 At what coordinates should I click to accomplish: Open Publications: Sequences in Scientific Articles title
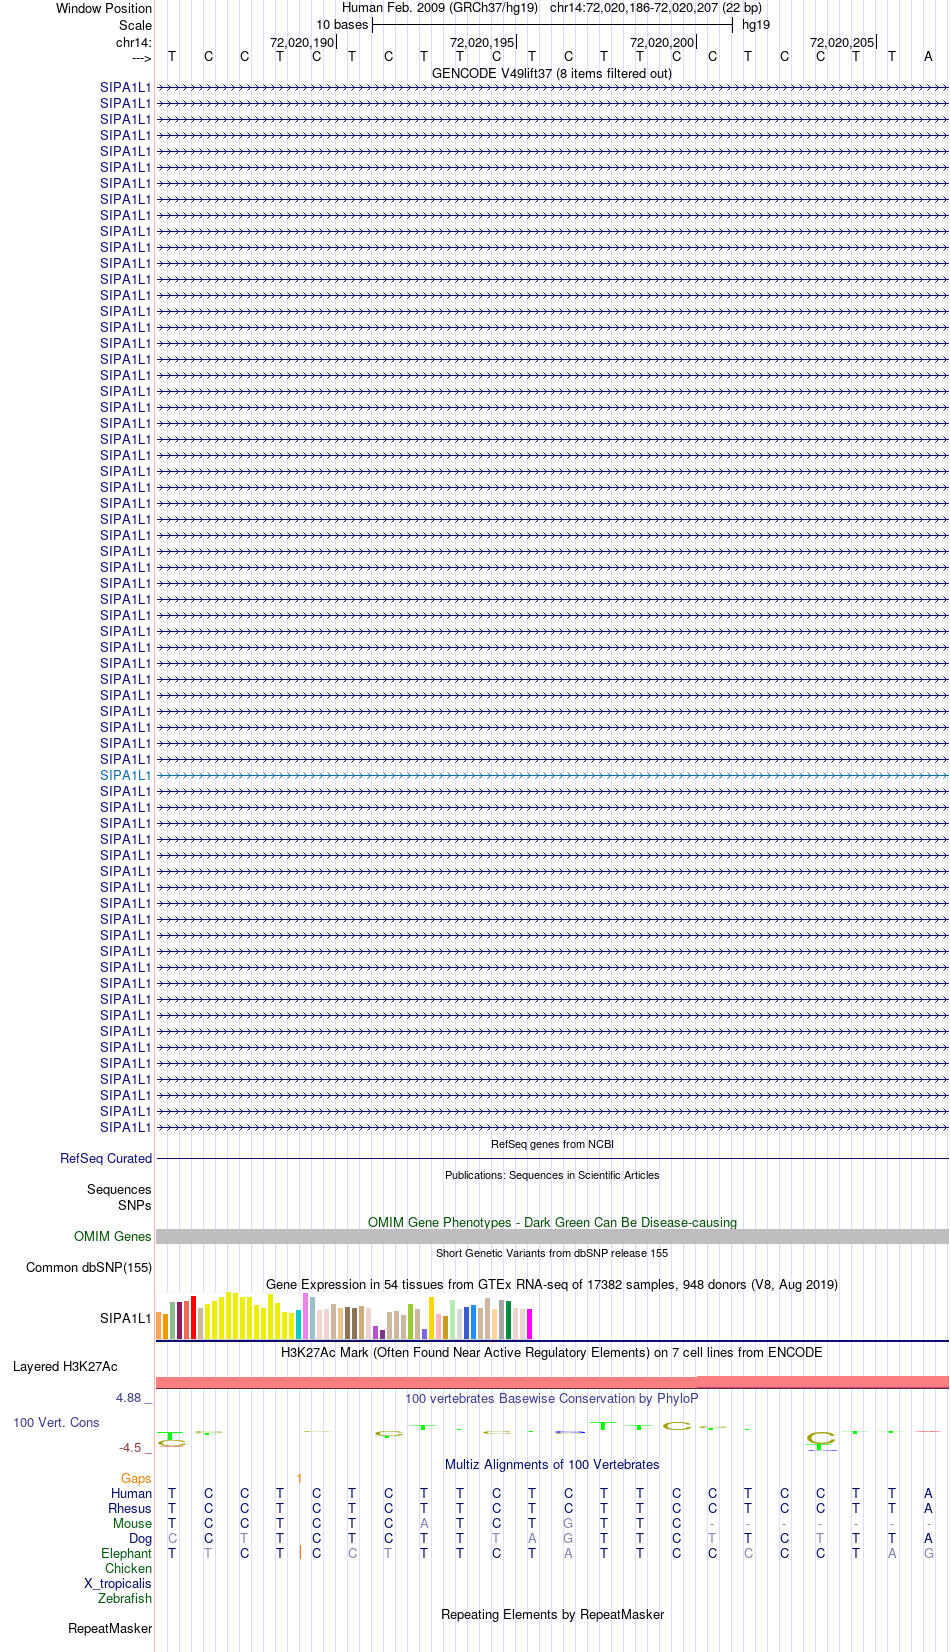552,1175
